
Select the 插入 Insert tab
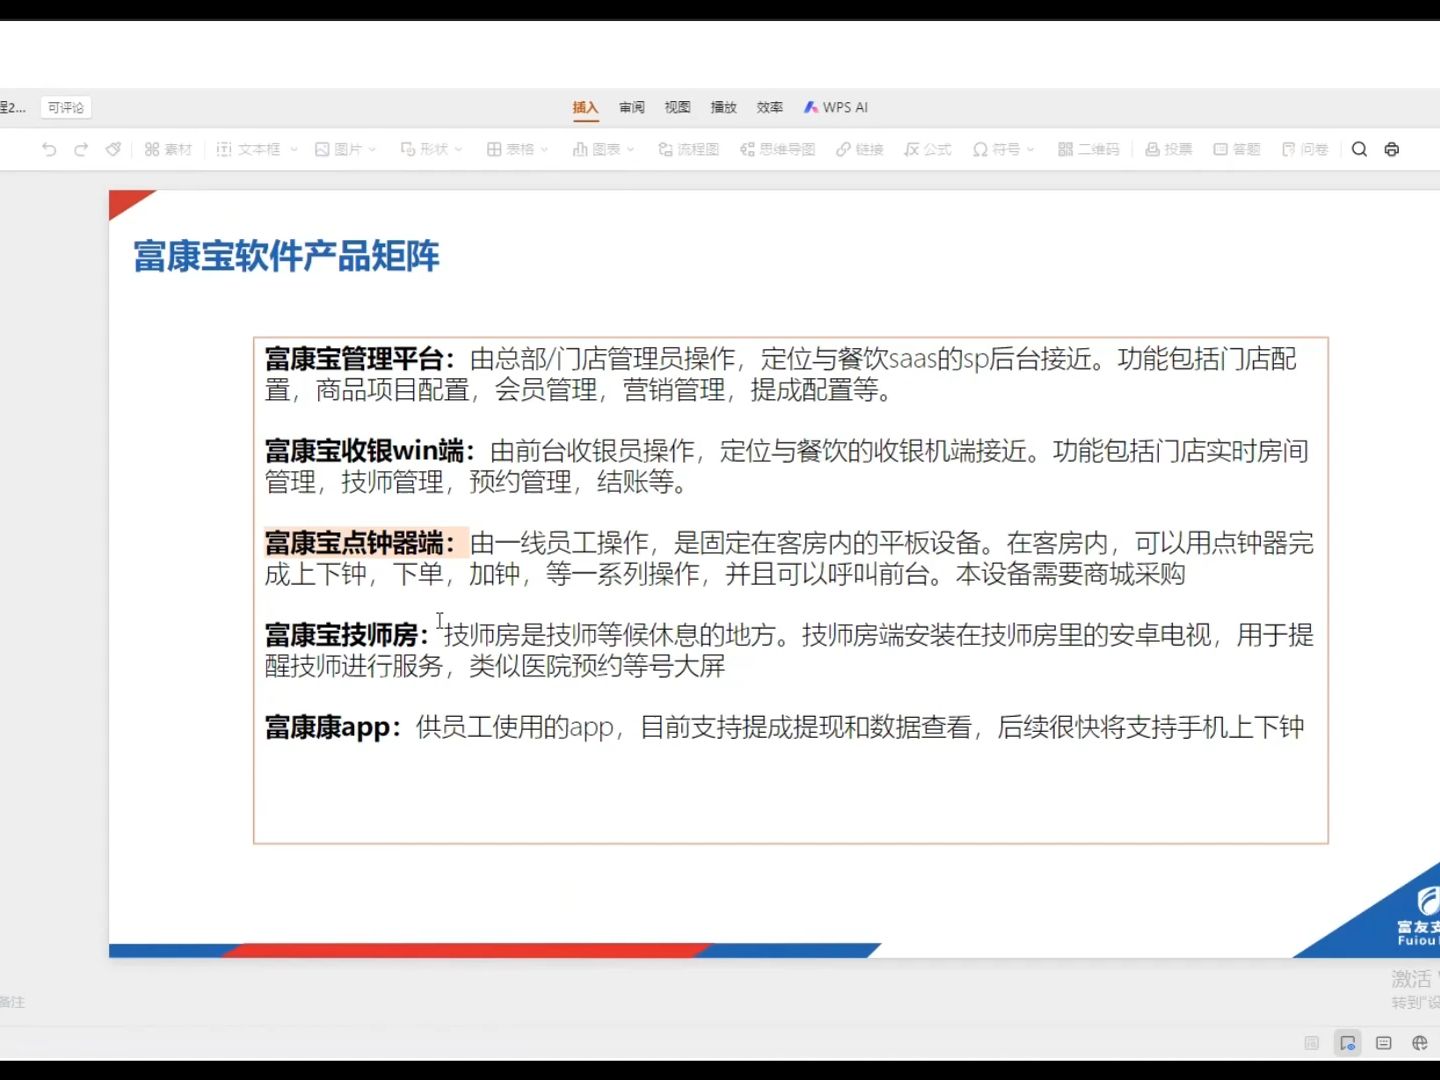[585, 108]
